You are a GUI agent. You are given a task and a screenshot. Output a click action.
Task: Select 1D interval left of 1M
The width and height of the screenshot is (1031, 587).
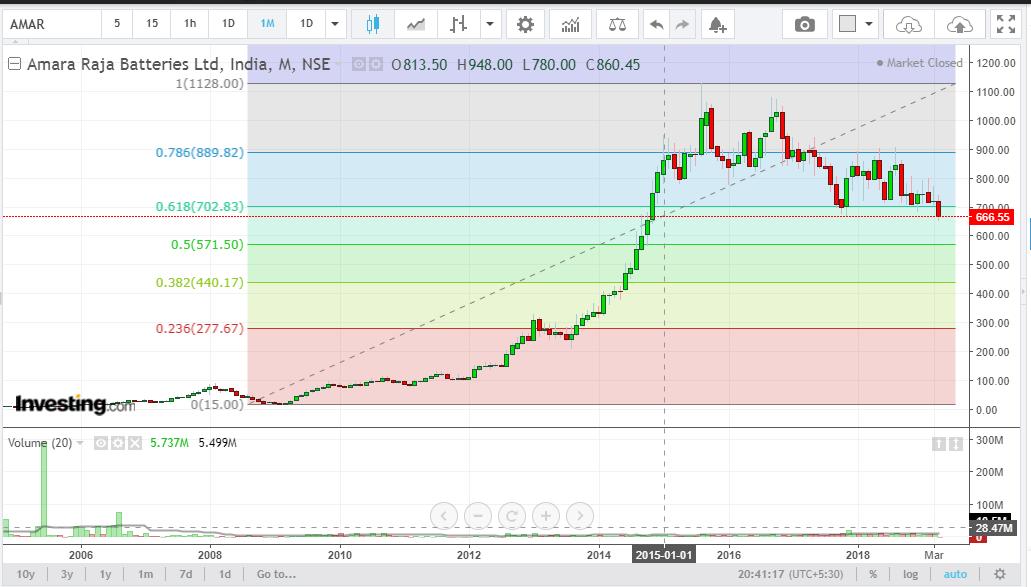(228, 24)
